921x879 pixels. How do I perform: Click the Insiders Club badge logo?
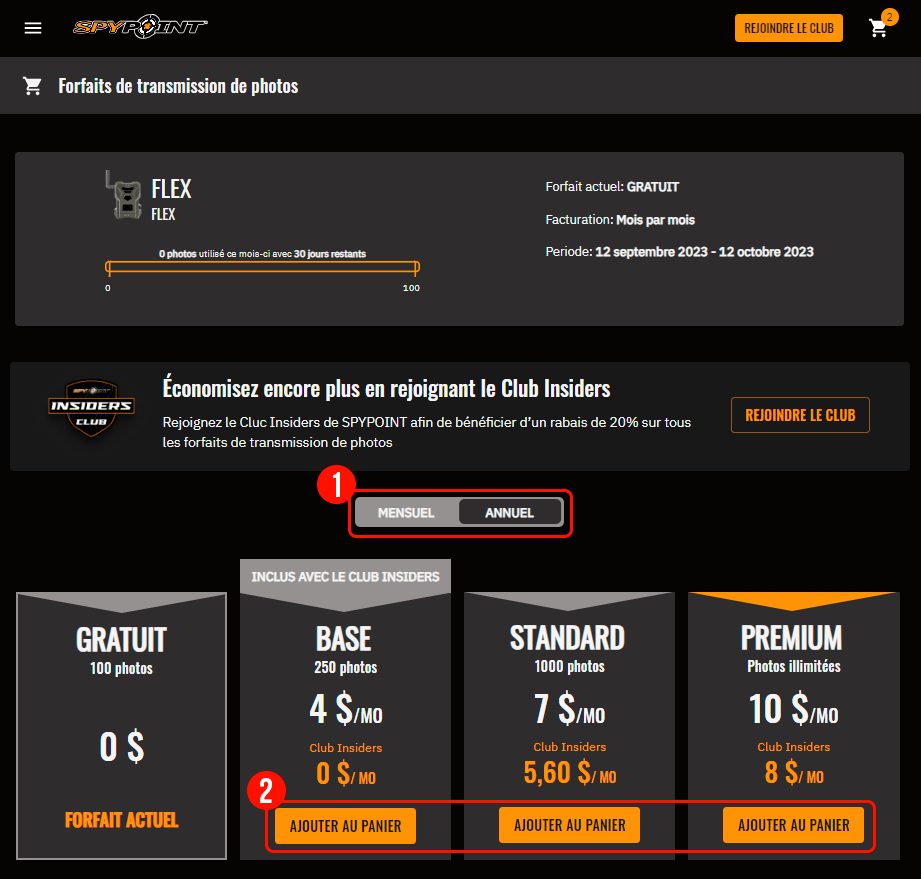92,408
